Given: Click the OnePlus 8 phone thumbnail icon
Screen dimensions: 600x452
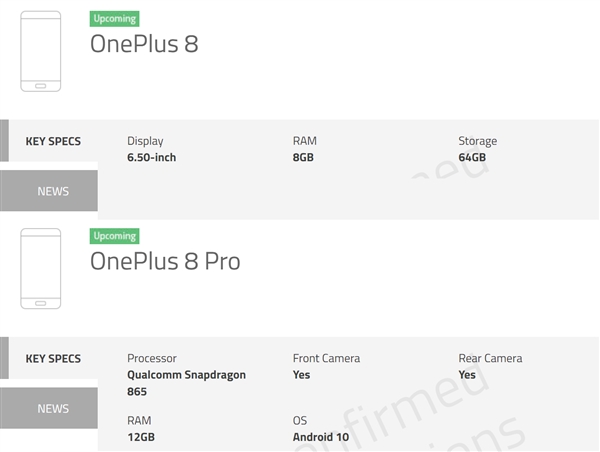Looking at the screenshot, I should pos(40,51).
